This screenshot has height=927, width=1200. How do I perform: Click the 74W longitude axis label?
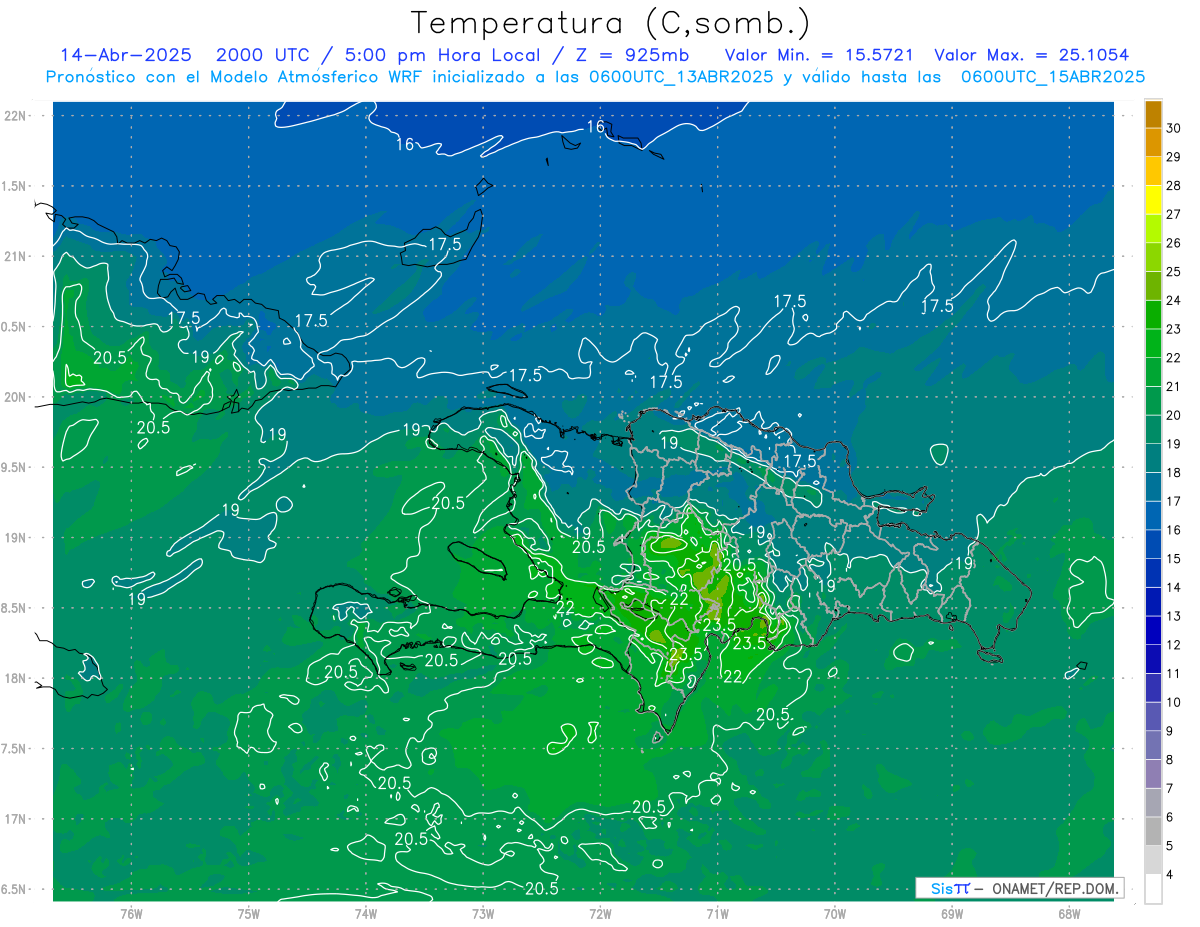[x=366, y=914]
